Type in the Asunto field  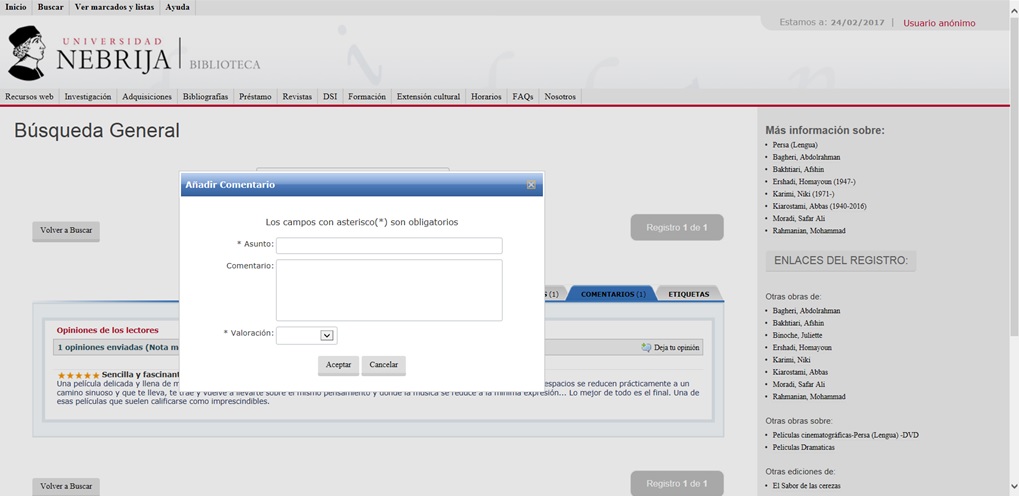389,245
